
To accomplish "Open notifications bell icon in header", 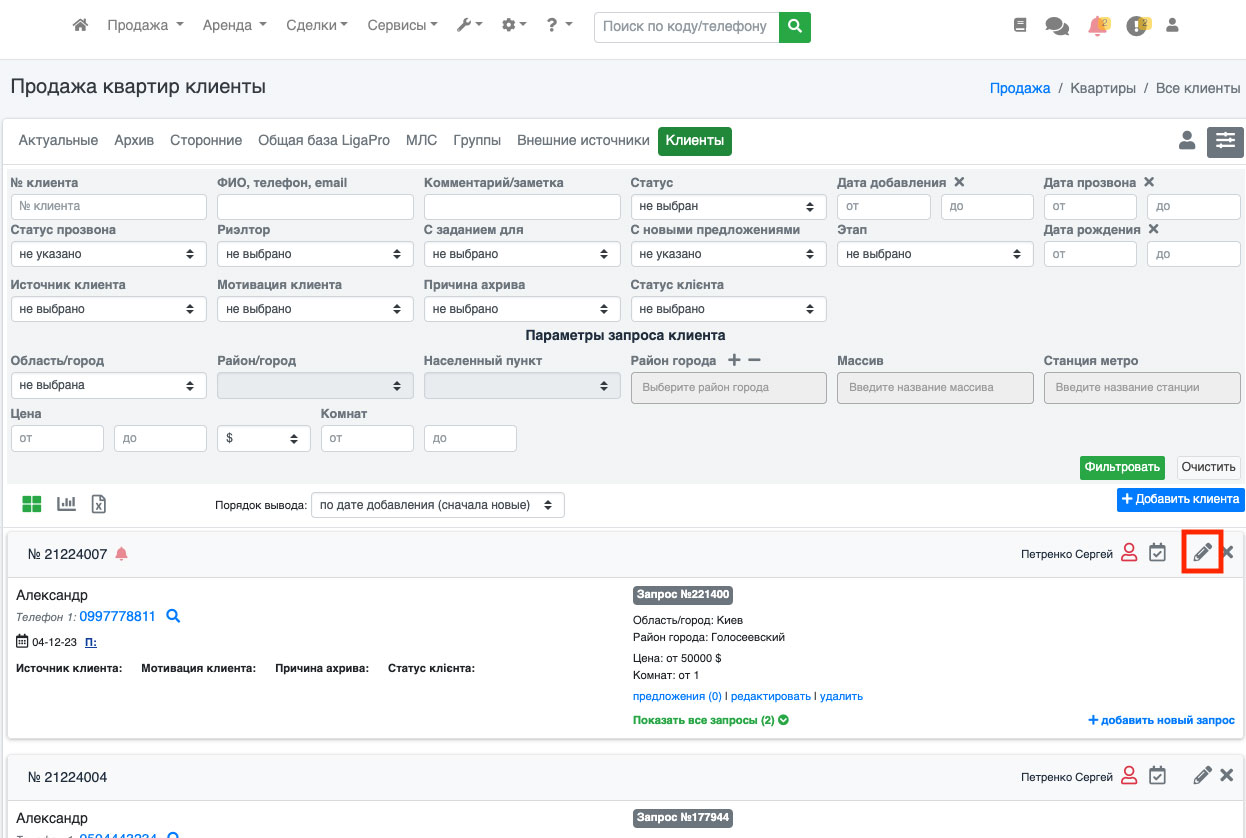I will click(1097, 26).
